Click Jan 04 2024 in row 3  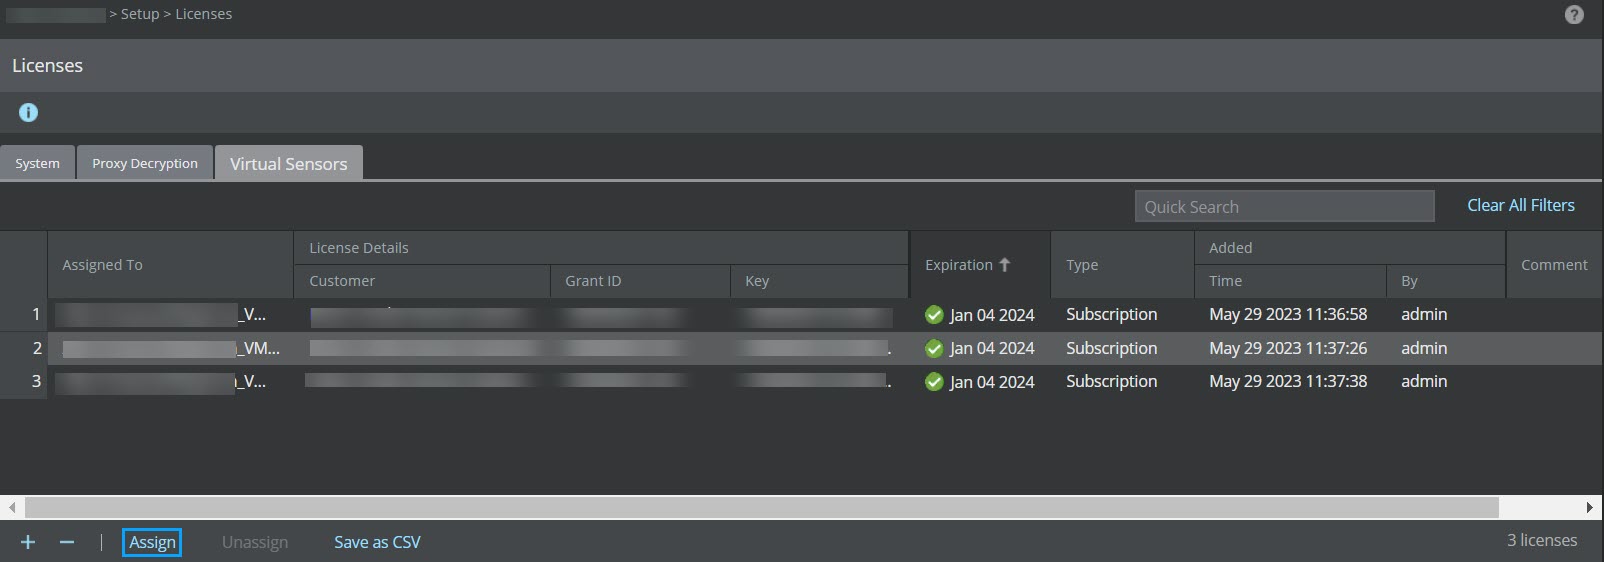click(992, 382)
